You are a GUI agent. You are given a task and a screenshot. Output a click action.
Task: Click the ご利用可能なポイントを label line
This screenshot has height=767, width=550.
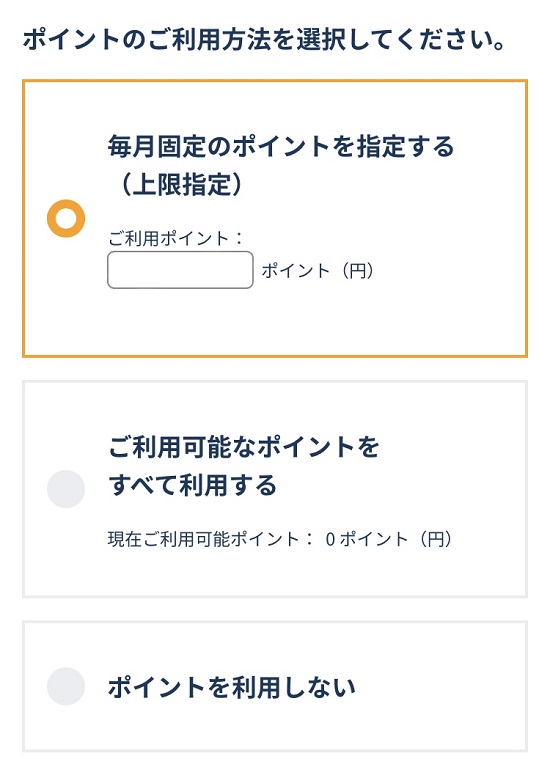point(244,447)
